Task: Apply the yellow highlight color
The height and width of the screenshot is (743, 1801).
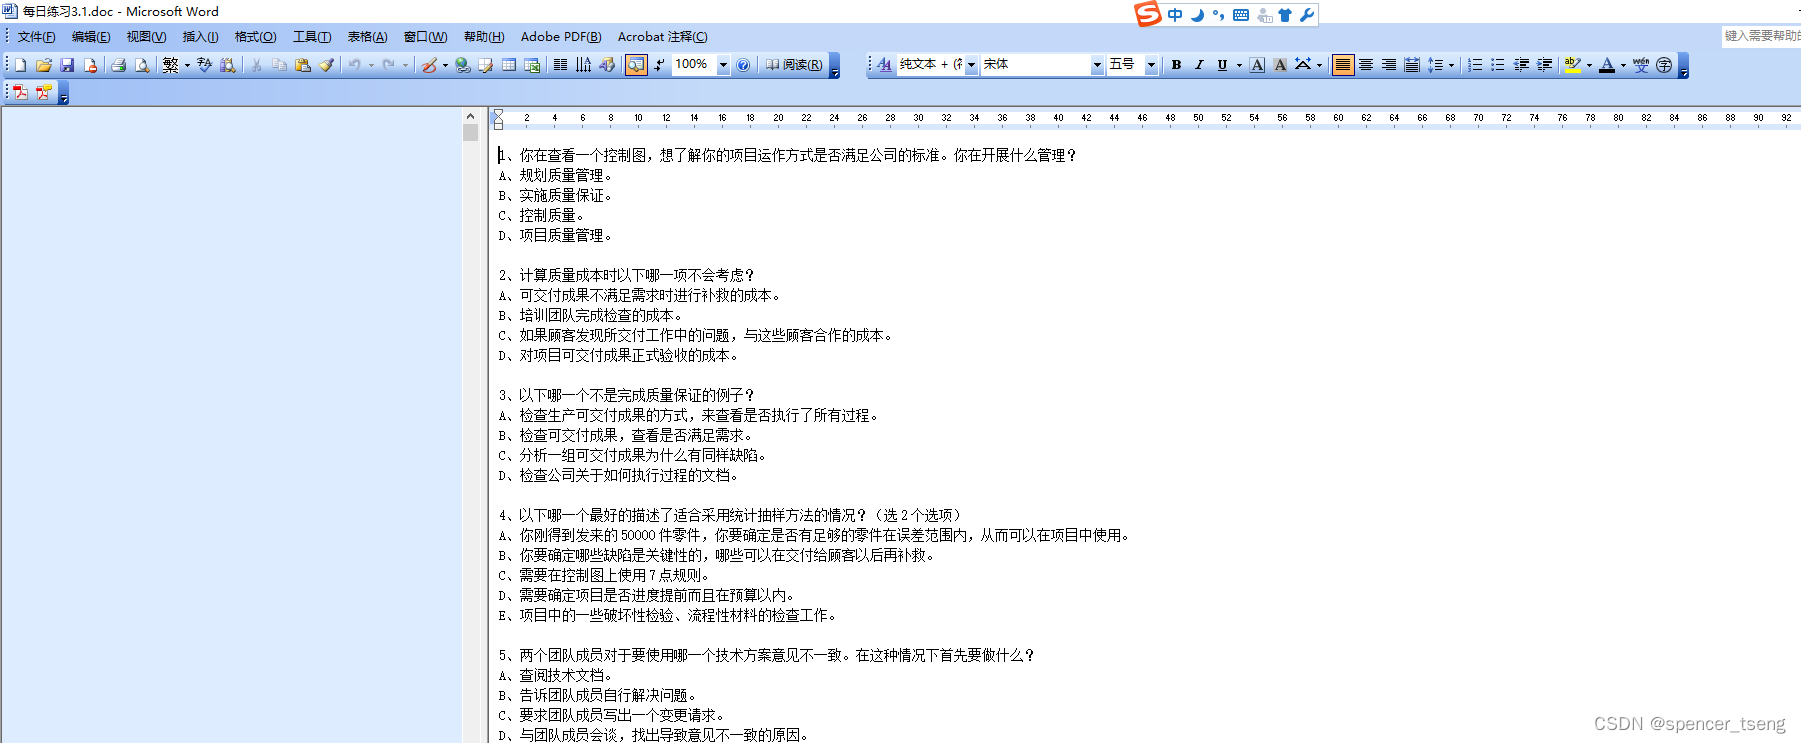Action: coord(1572,65)
